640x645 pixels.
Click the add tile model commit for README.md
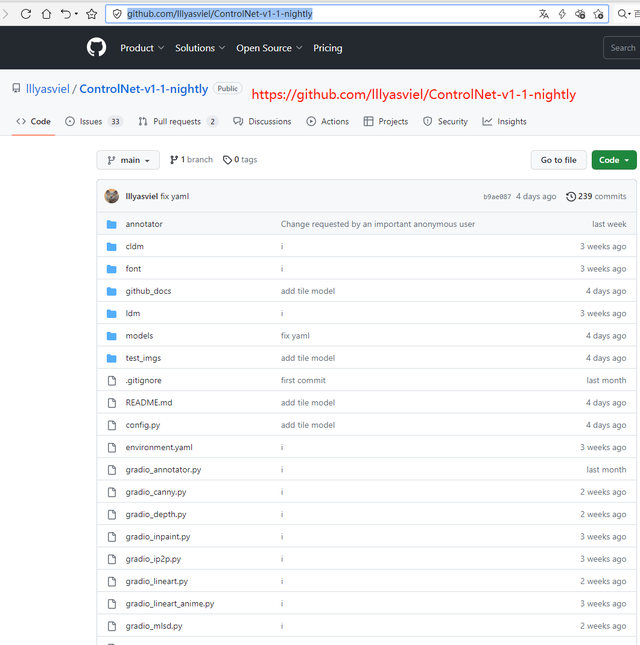tap(308, 403)
